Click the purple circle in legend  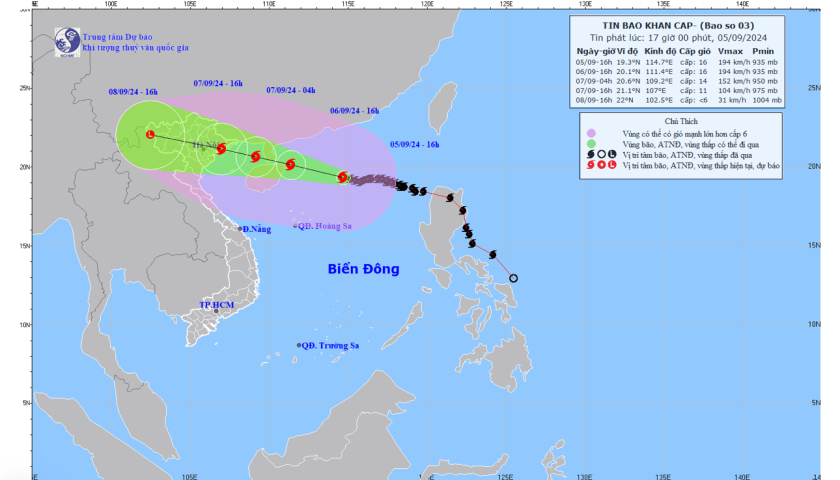pyautogui.click(x=593, y=133)
